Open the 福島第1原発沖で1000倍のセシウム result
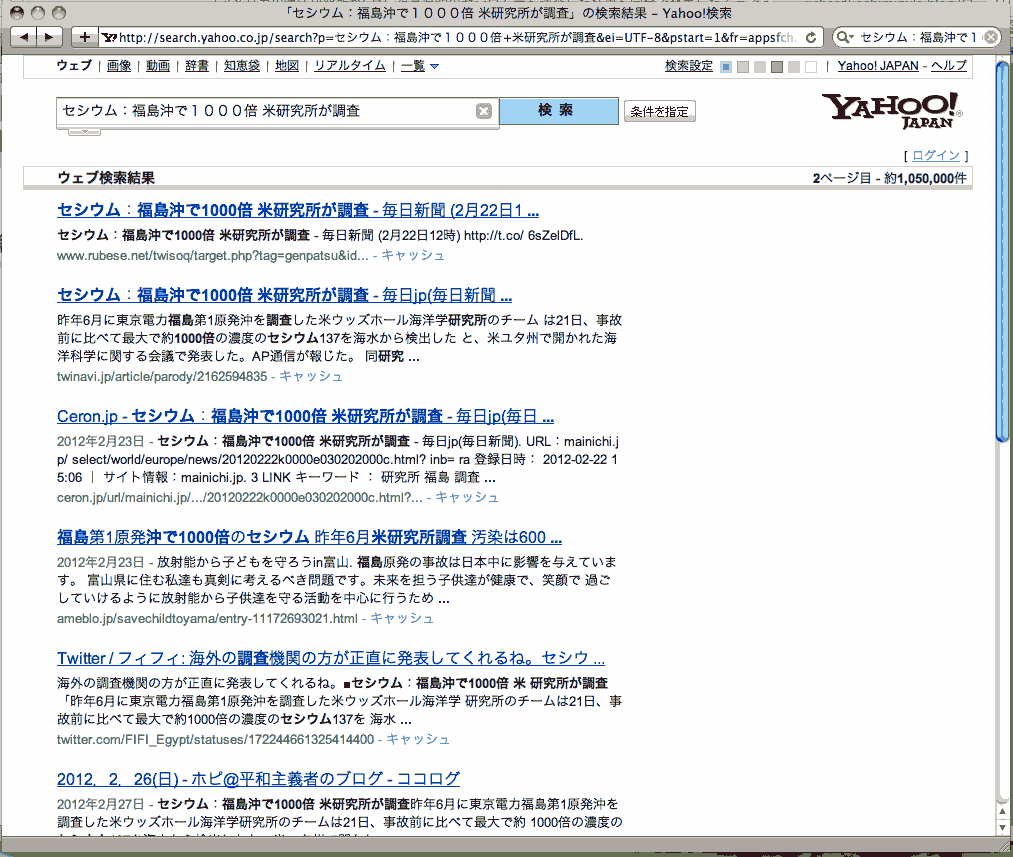The width and height of the screenshot is (1013, 857). 309,537
